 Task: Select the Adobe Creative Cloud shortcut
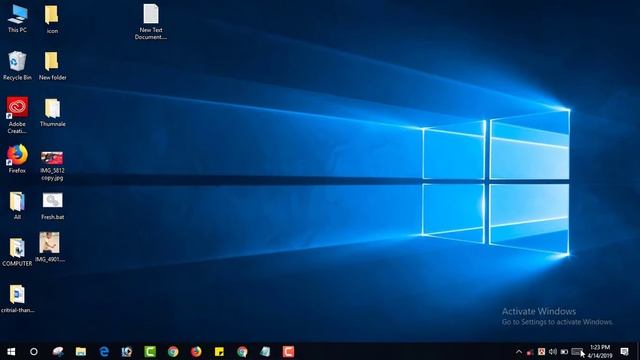17,115
